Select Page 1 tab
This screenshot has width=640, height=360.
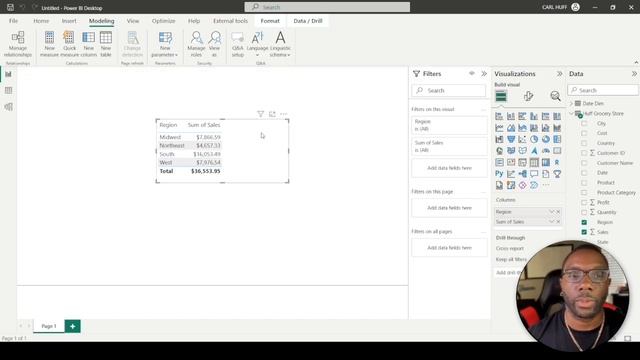(x=49, y=326)
